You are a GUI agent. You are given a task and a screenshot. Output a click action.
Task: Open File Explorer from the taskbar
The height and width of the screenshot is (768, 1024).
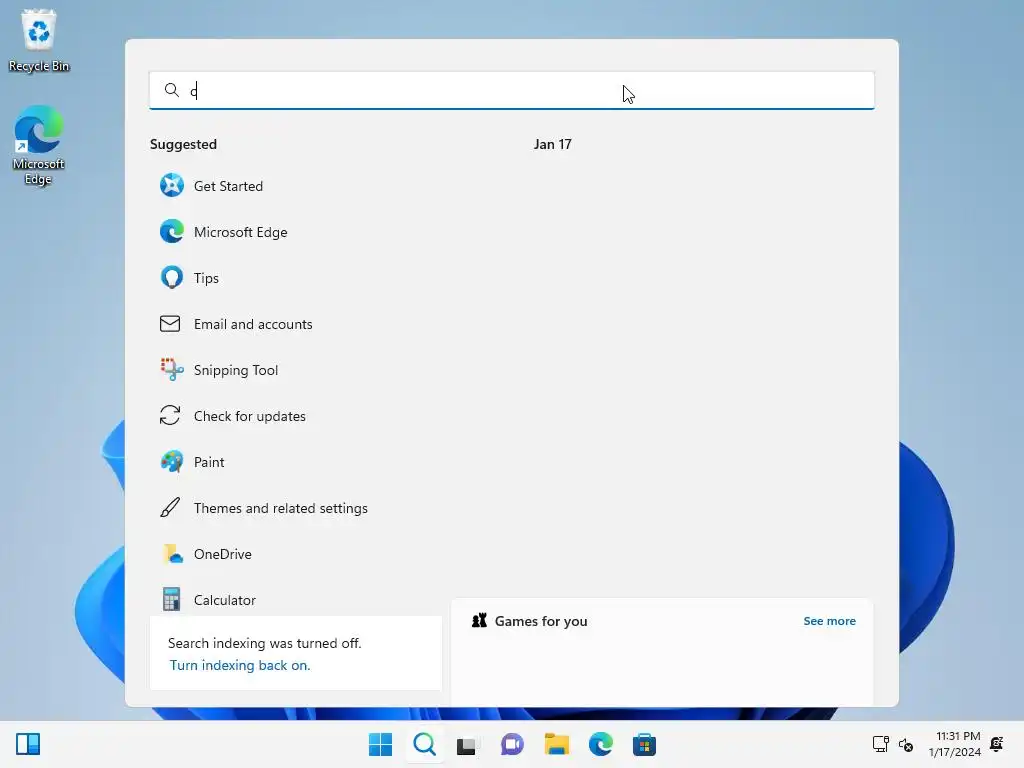click(x=556, y=744)
